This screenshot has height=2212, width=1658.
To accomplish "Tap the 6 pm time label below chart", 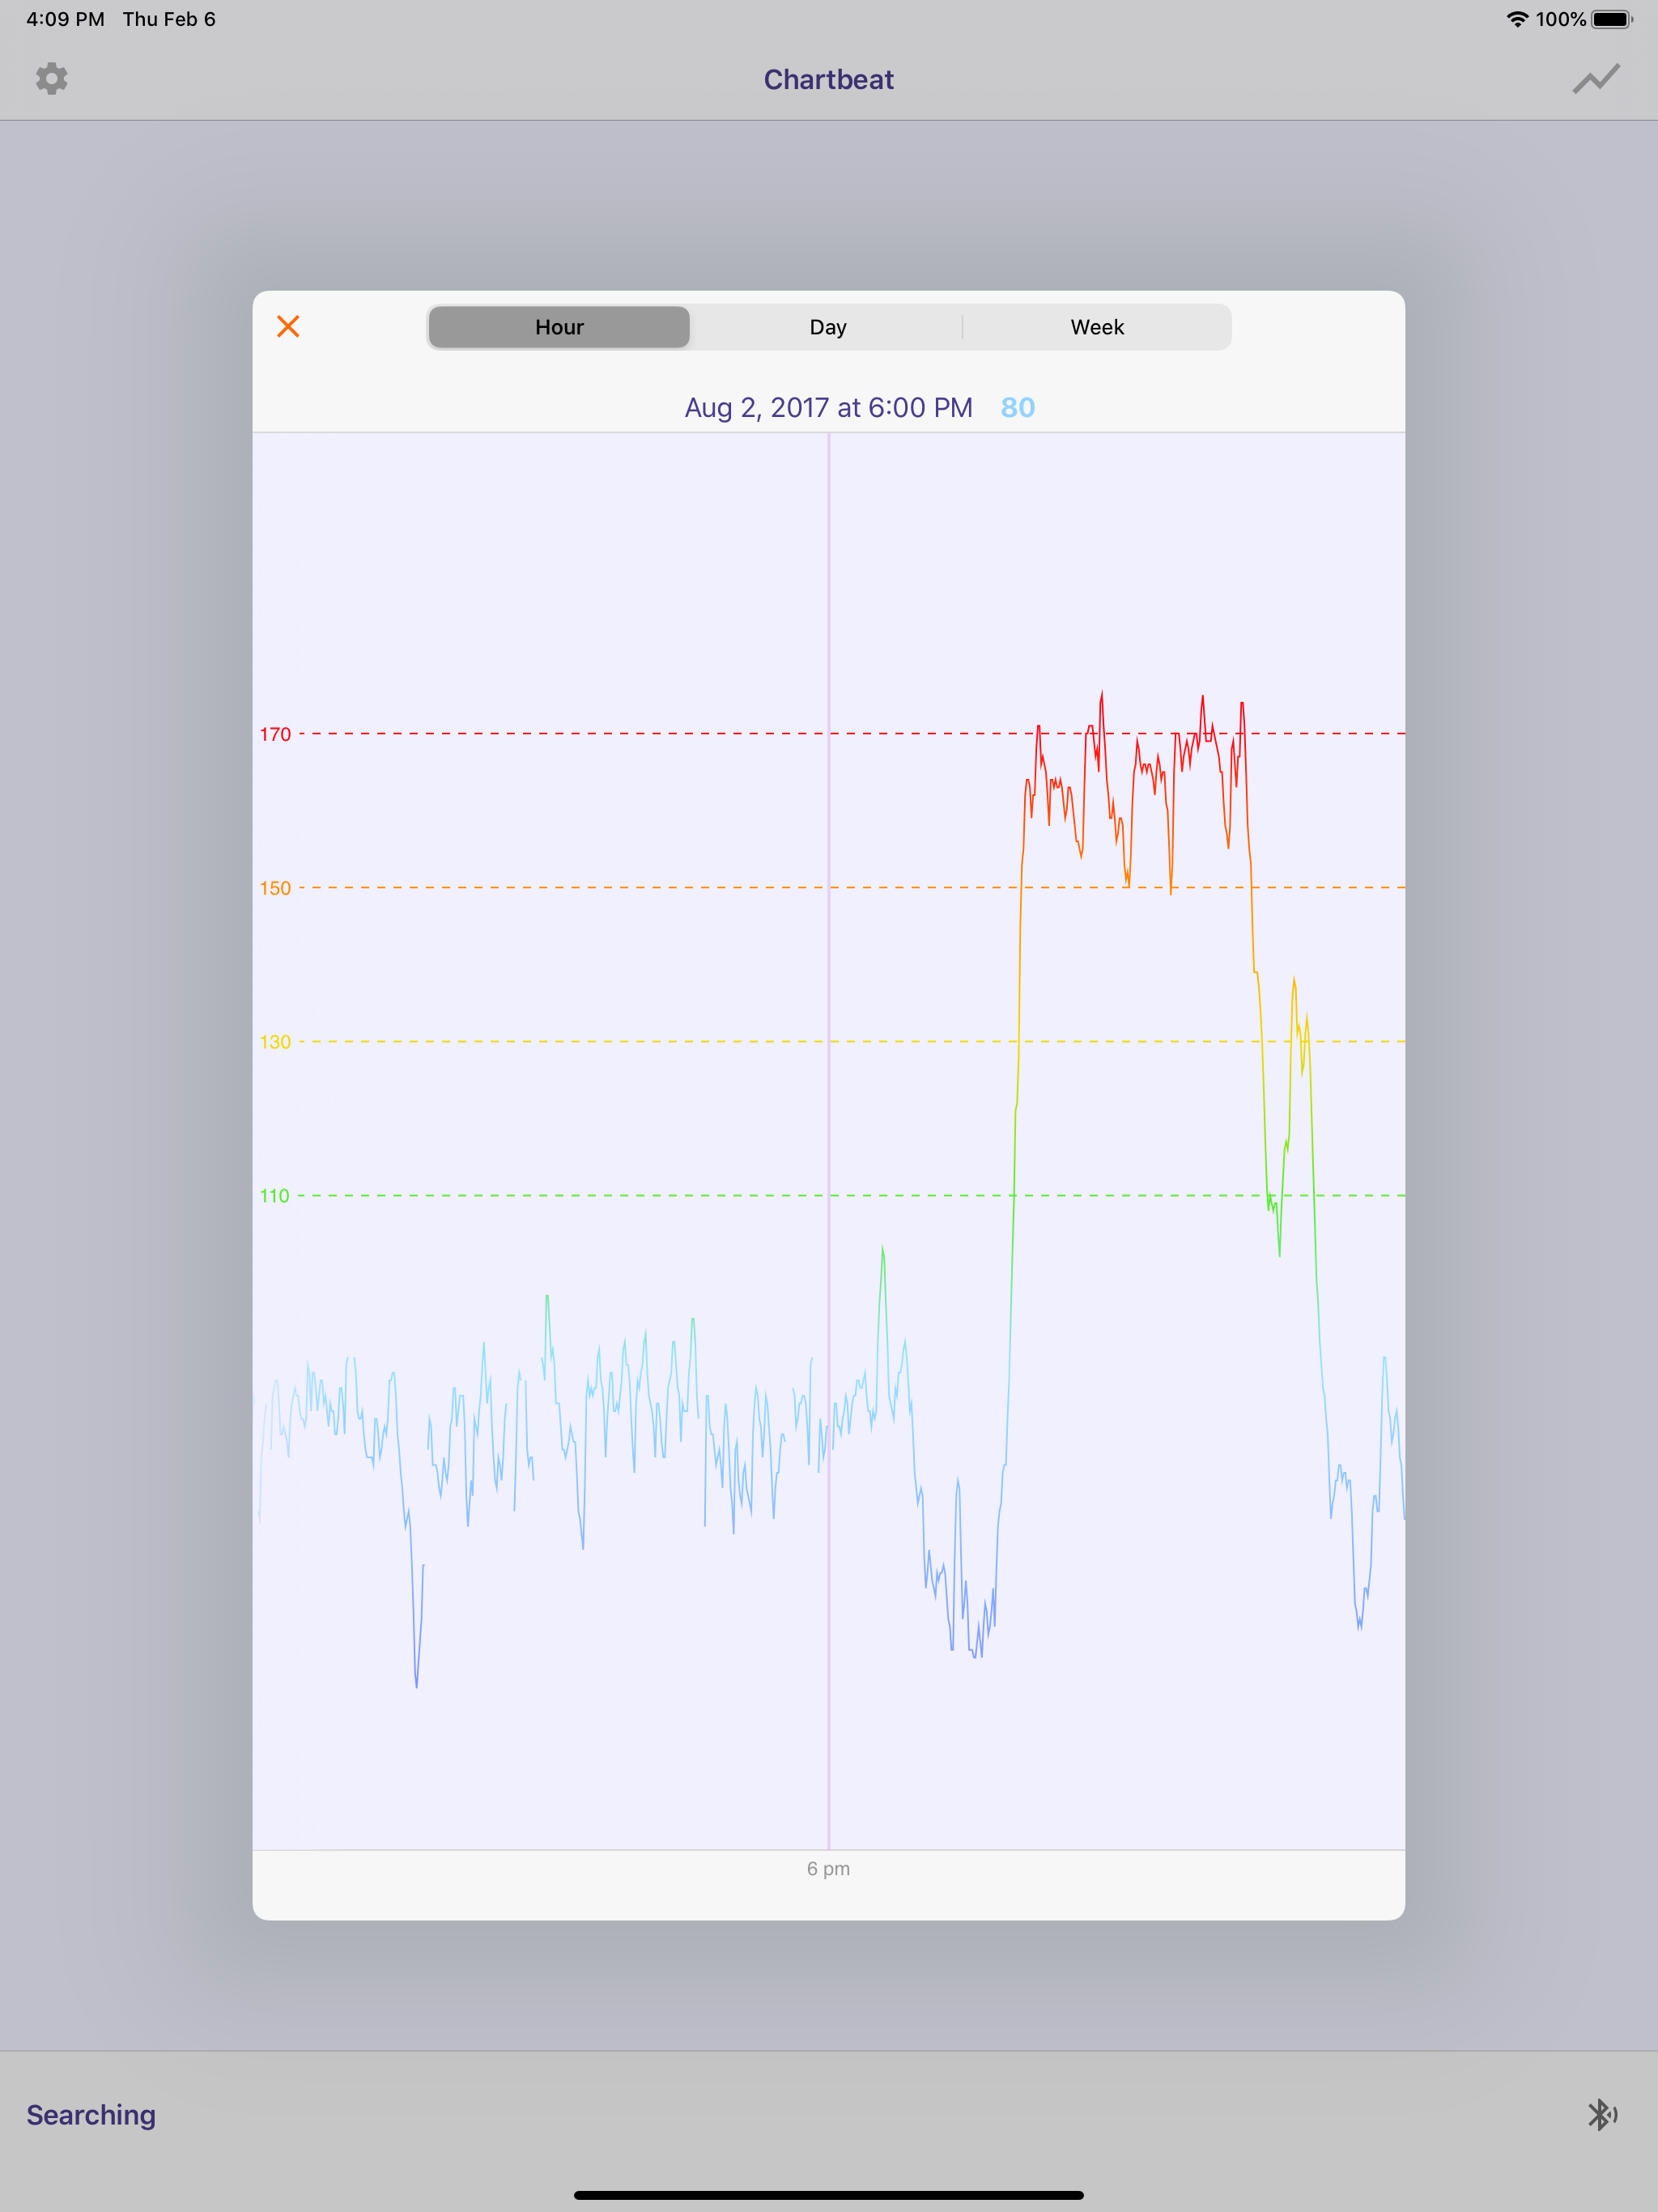I will (x=828, y=1868).
